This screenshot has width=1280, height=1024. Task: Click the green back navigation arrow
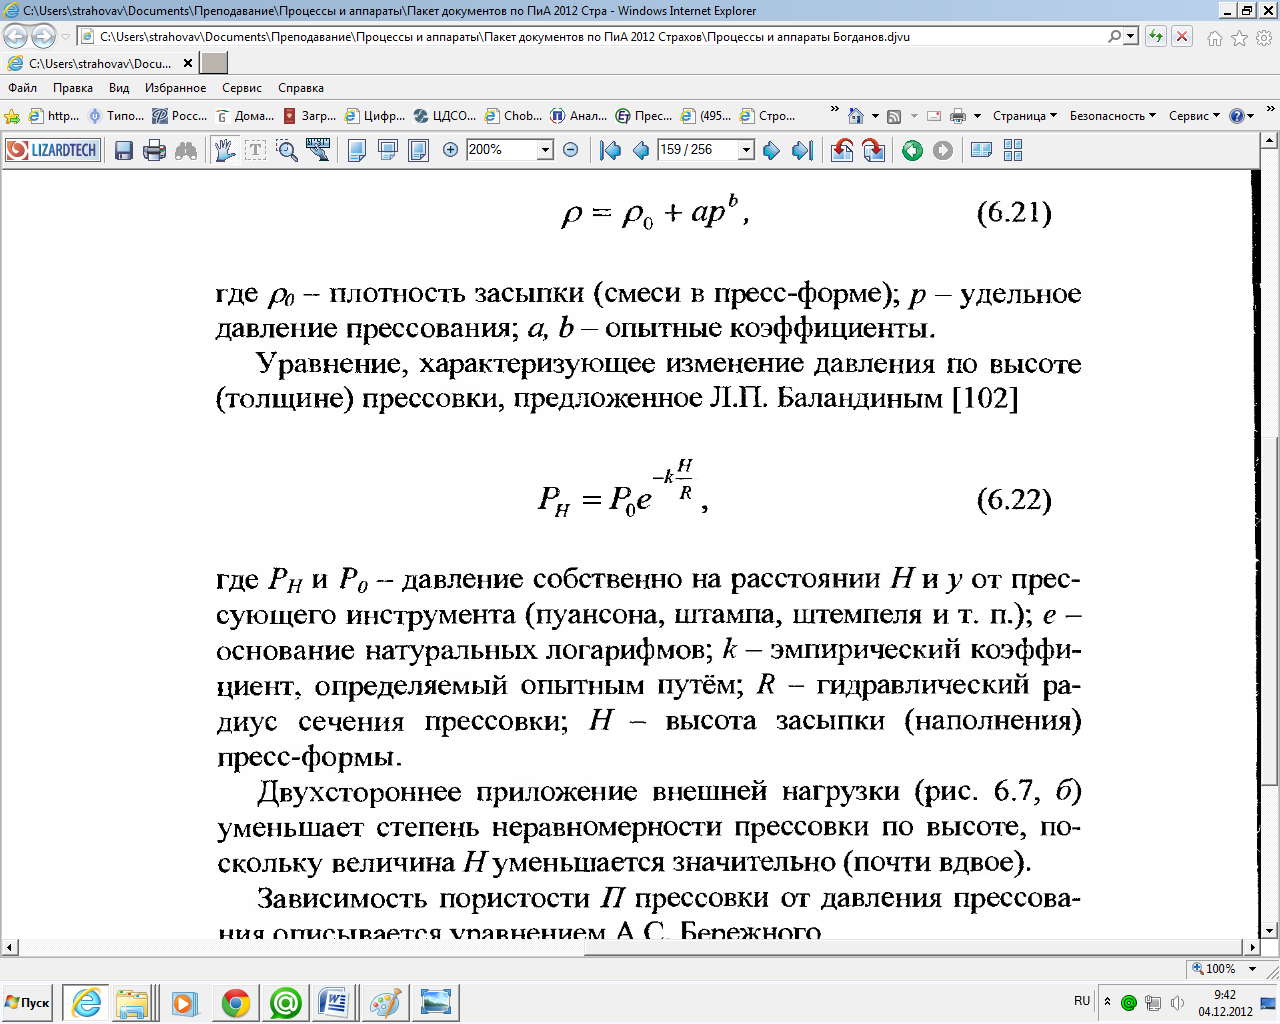click(x=912, y=150)
